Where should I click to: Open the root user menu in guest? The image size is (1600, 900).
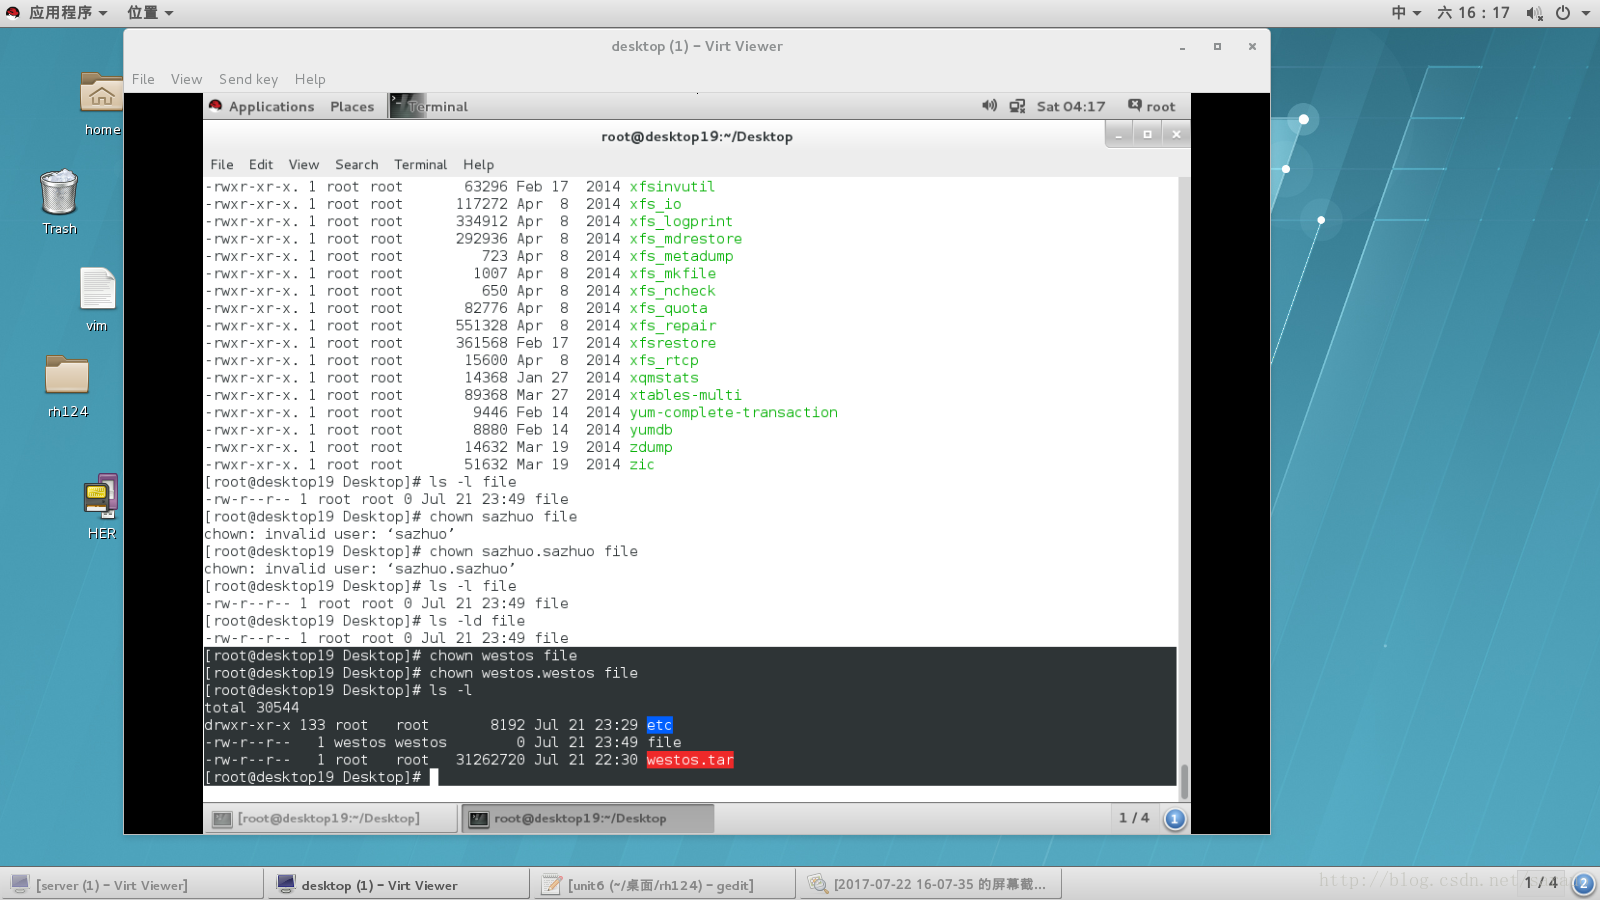coord(1151,106)
